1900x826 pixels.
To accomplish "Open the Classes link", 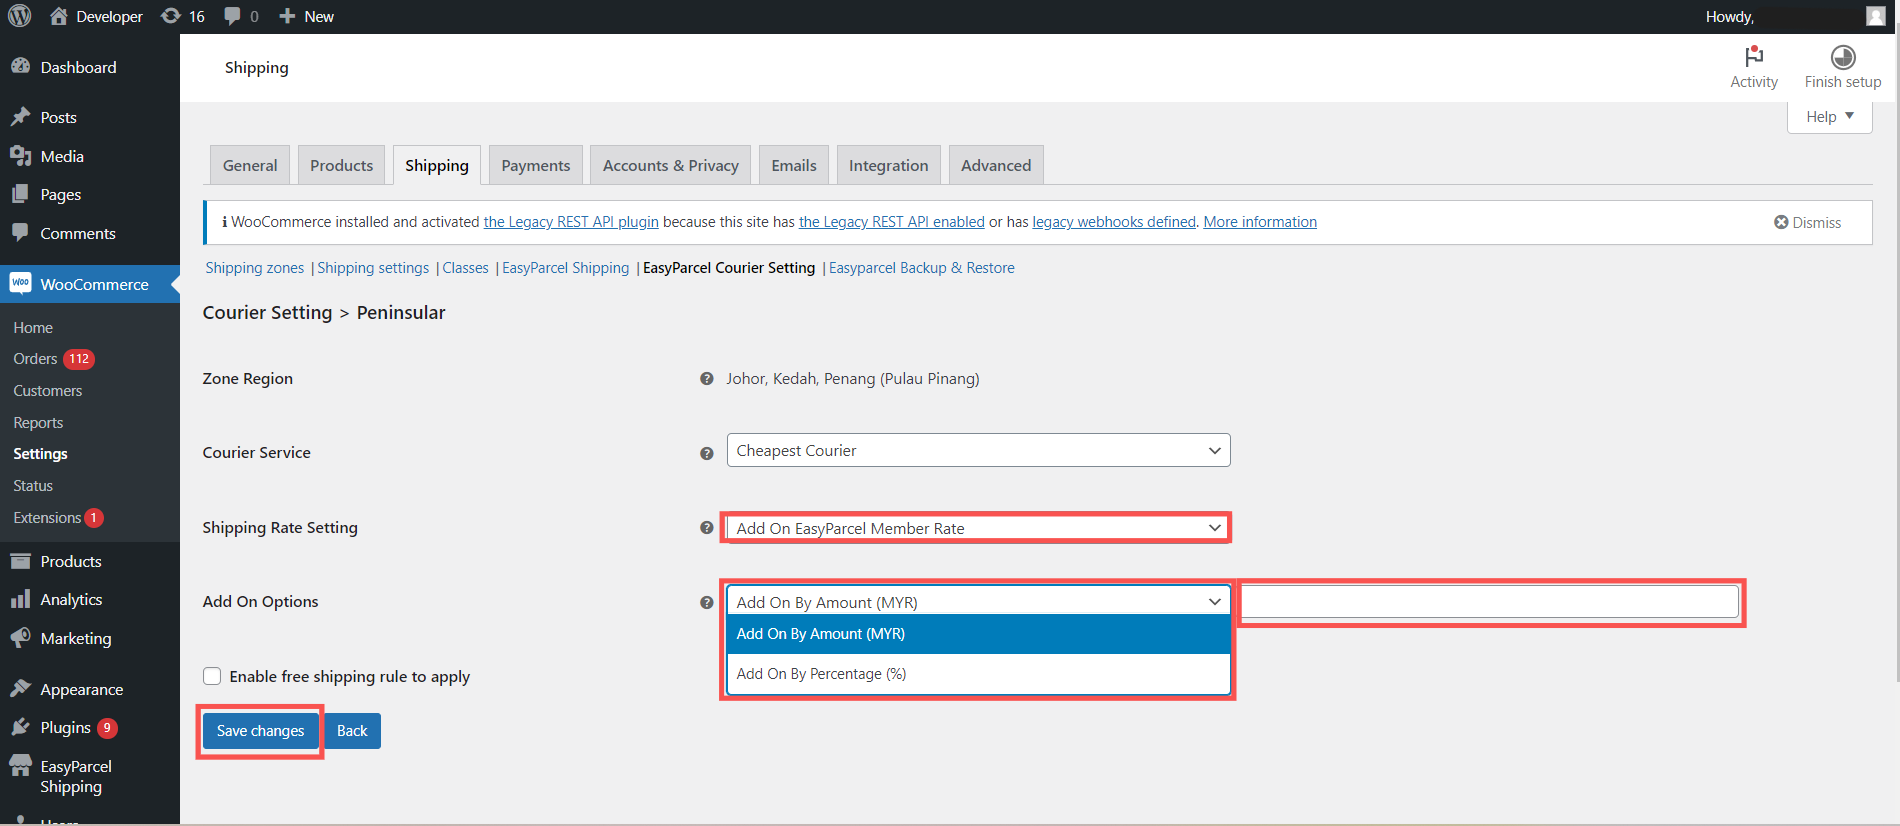I will (x=465, y=268).
